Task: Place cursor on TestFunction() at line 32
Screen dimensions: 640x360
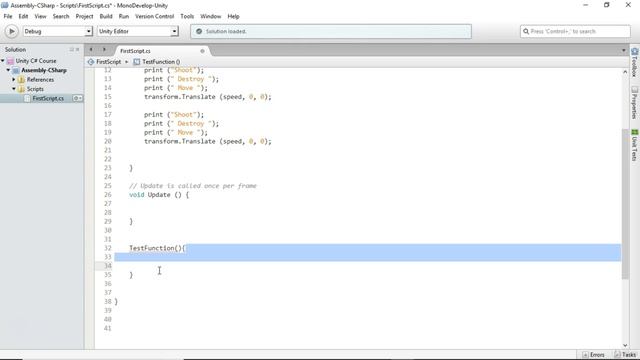Action: 157,248
